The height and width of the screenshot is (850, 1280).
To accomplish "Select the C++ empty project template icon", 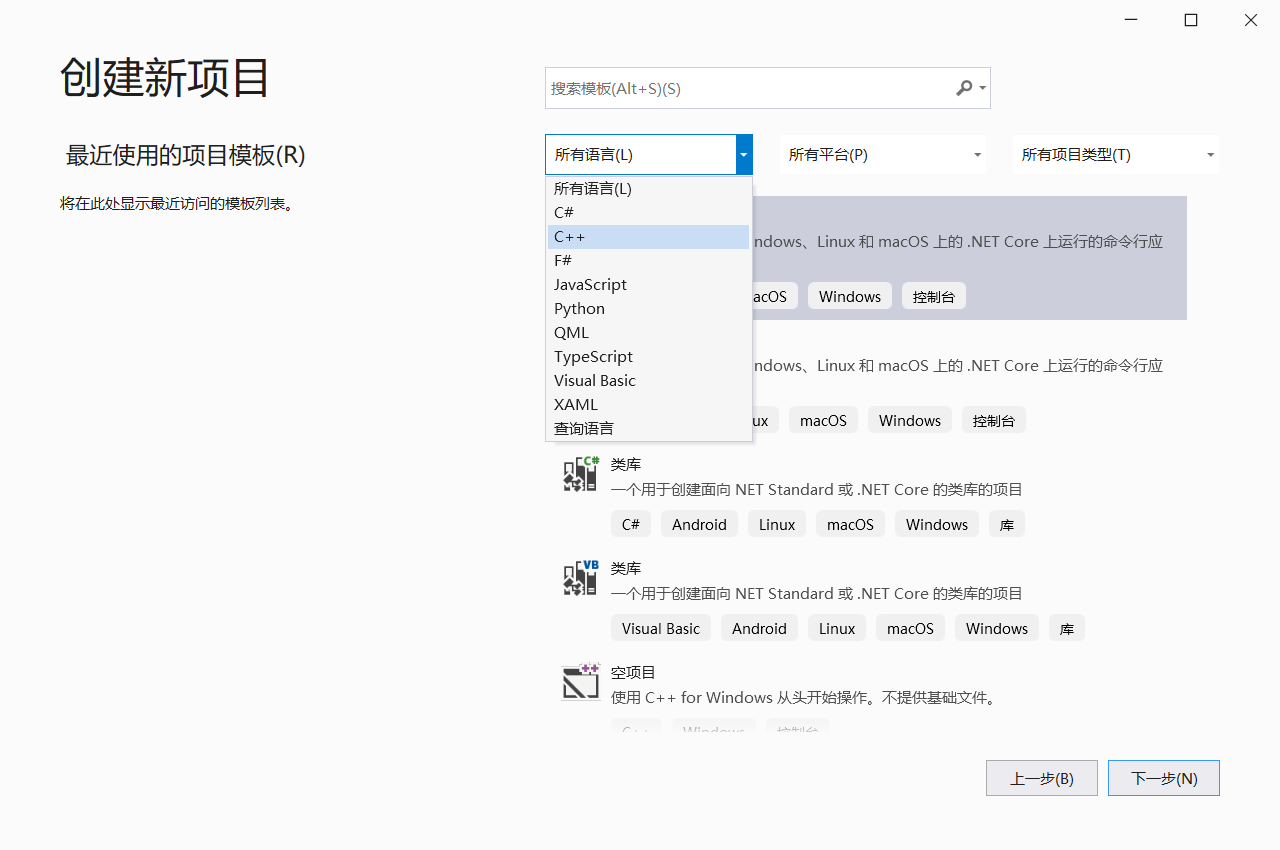I will point(580,682).
